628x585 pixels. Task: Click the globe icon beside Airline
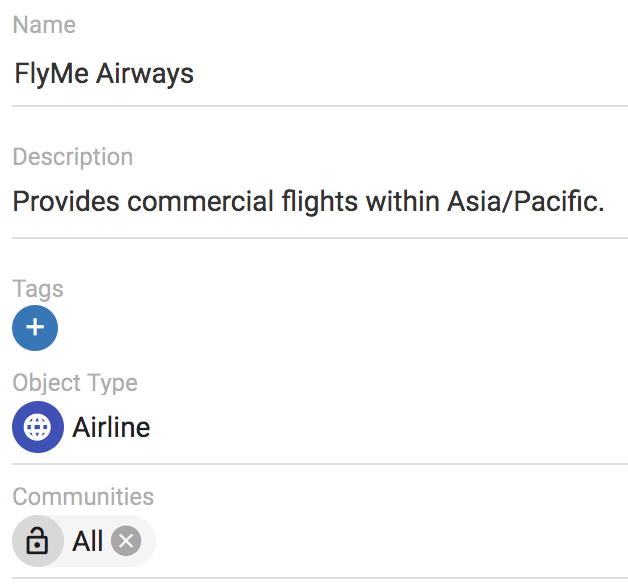37,428
